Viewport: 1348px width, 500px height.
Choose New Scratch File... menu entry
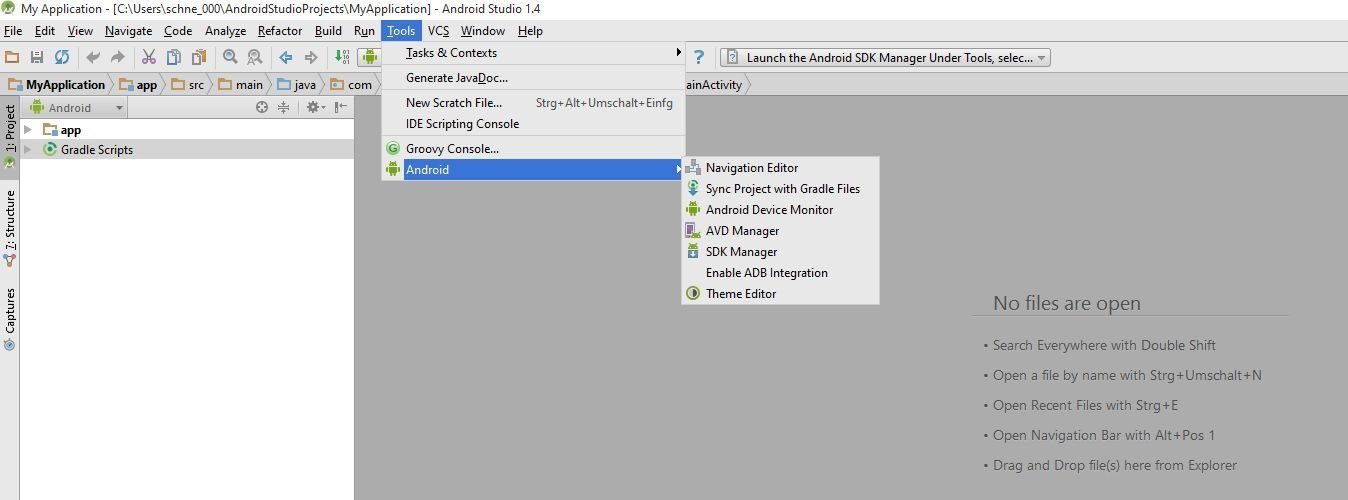[533, 103]
